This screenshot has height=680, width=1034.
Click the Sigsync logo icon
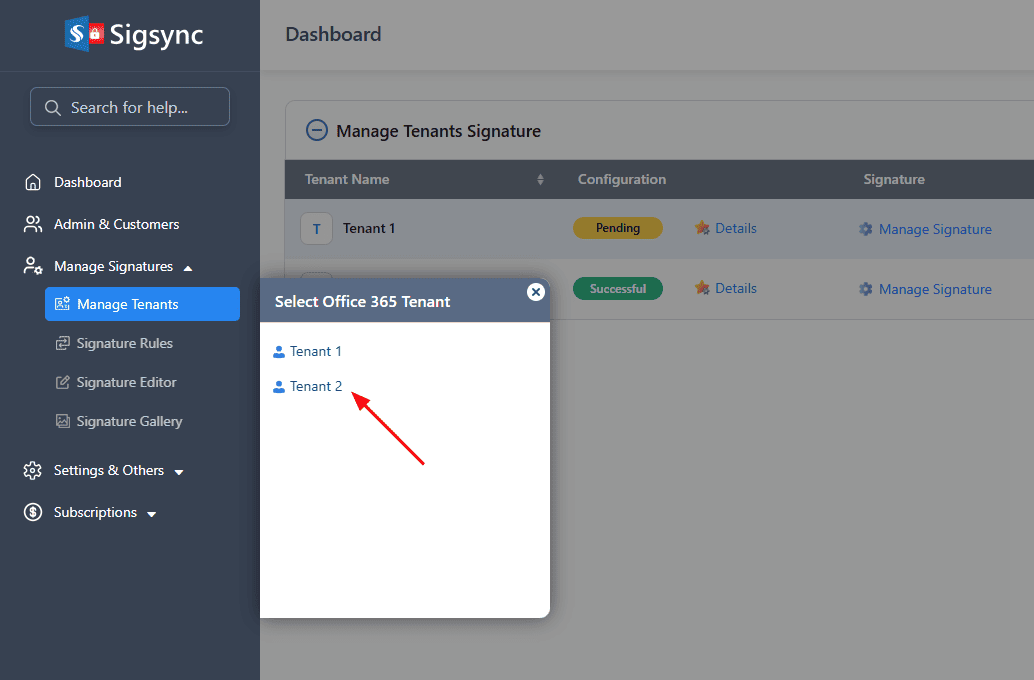click(85, 34)
